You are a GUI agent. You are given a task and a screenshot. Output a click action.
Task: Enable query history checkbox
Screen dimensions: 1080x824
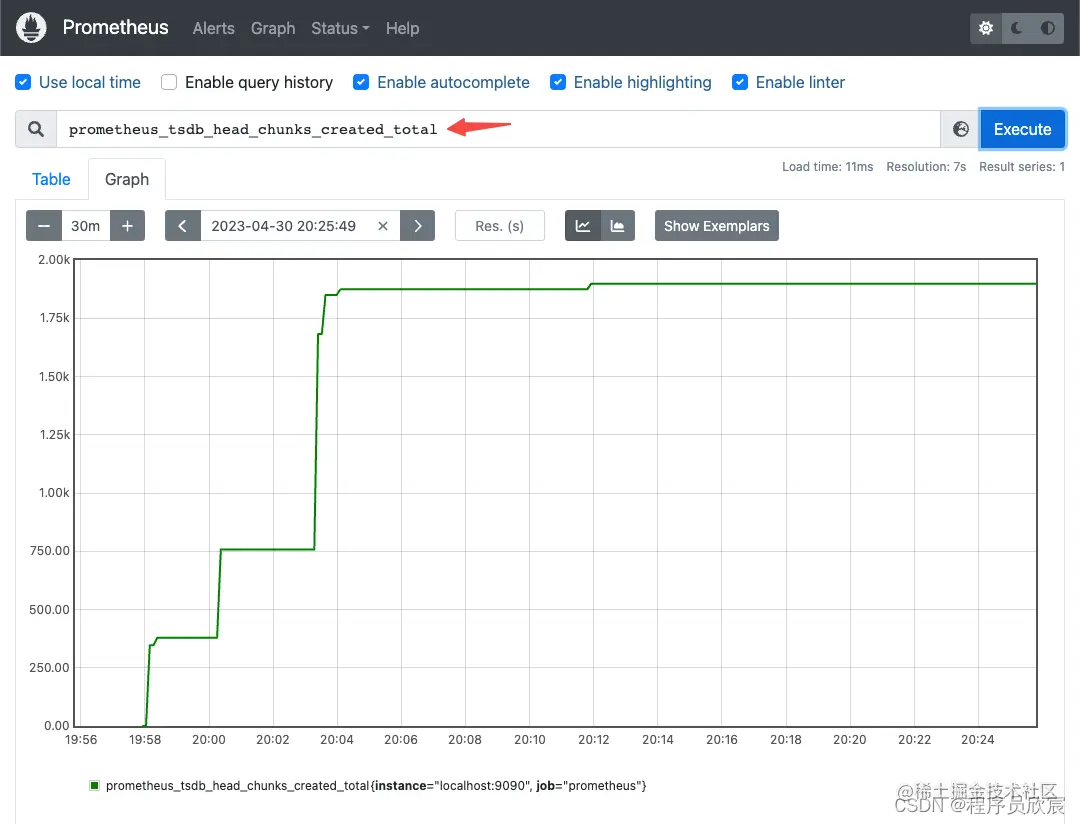tap(169, 82)
